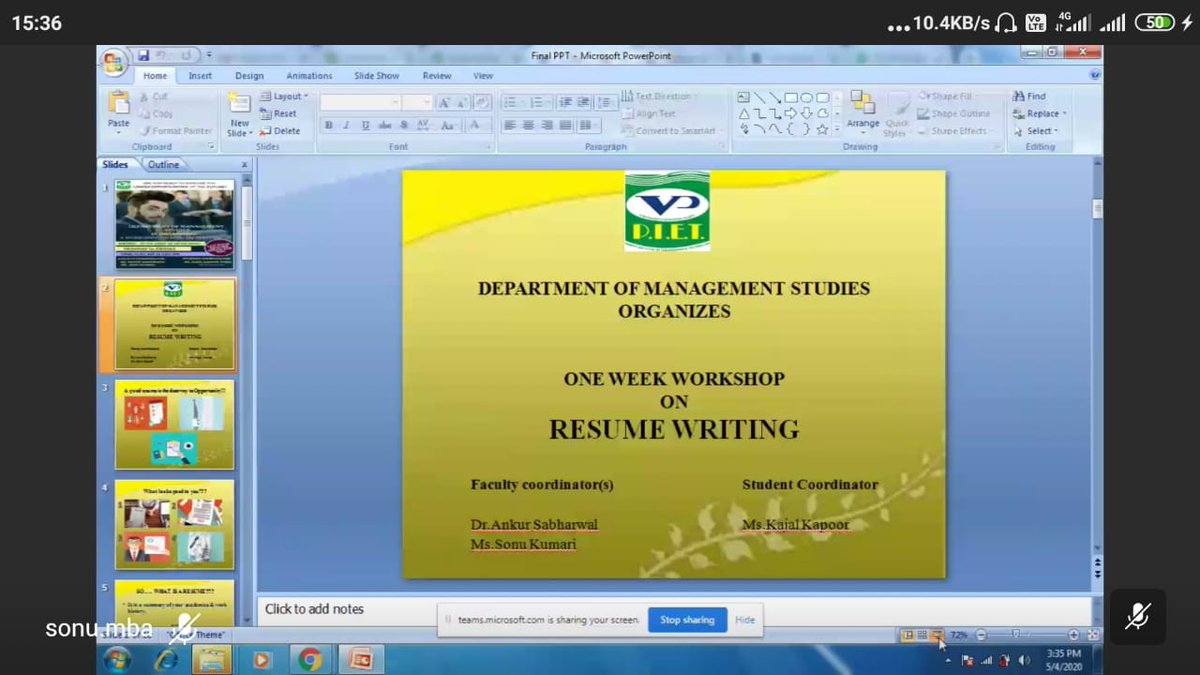Apply left text alignment
Screen dimensions: 1200x675
509,125
